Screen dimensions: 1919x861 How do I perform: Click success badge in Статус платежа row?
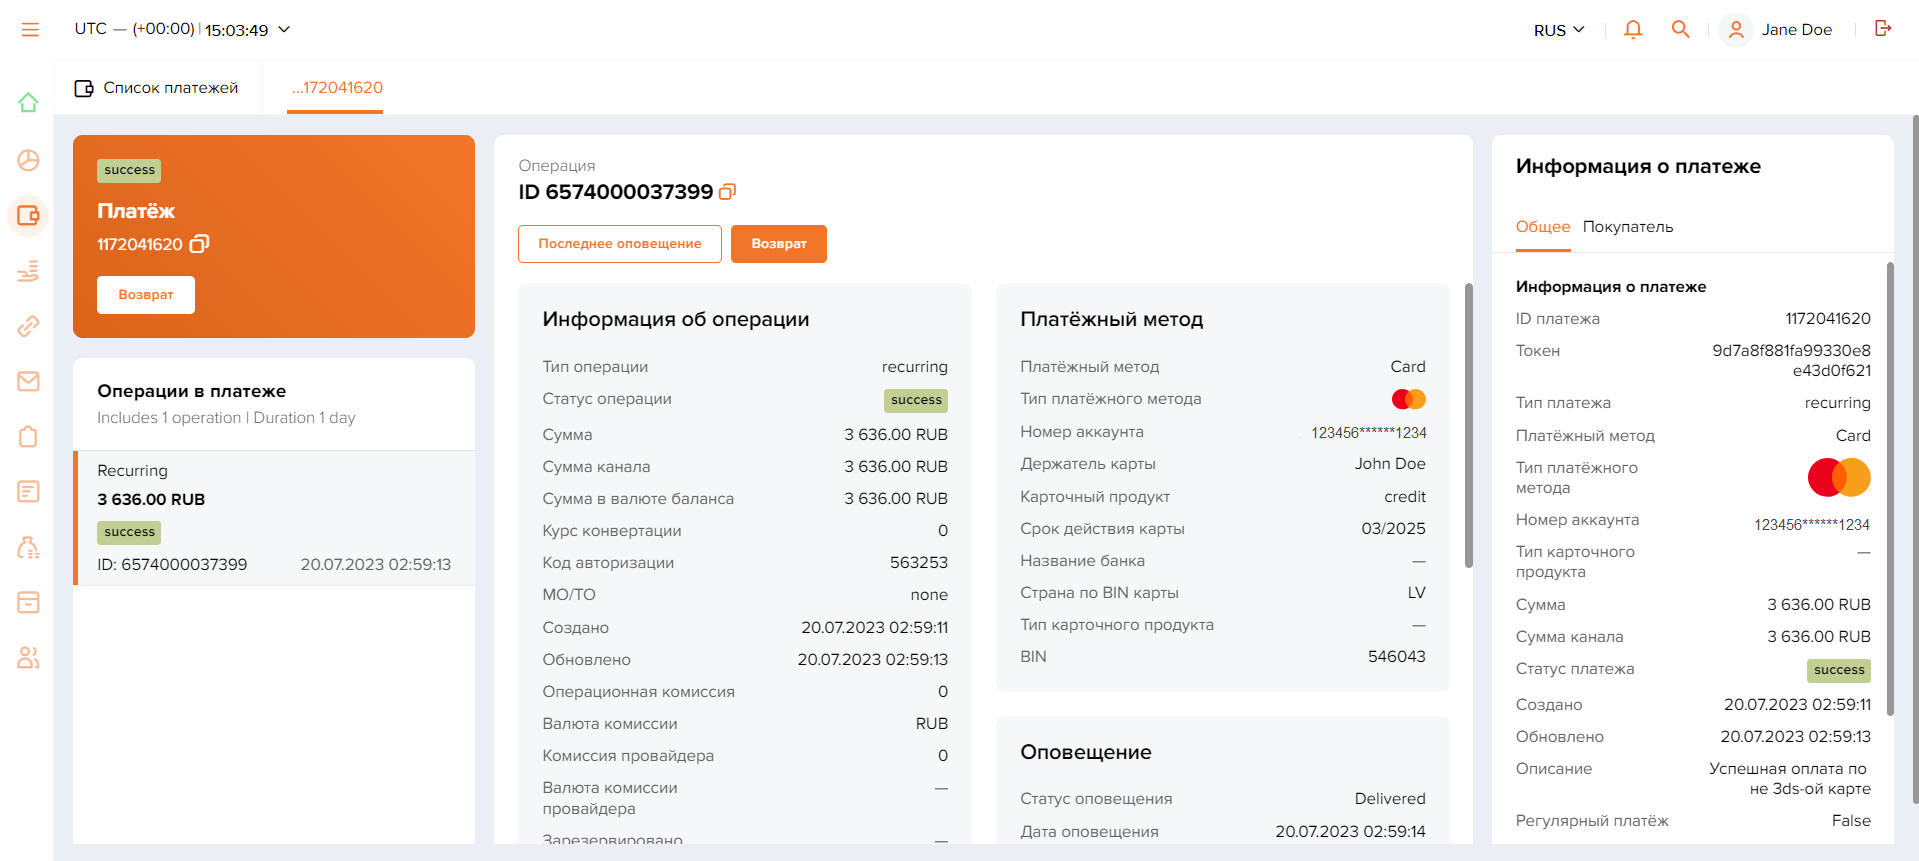pos(1839,670)
